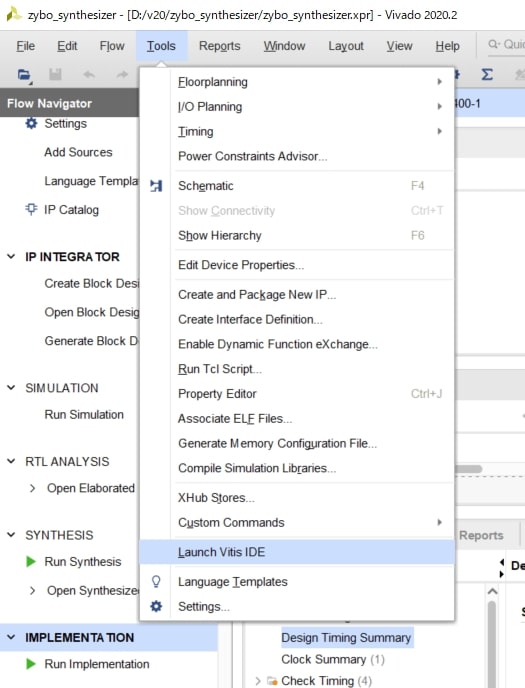Click Add Sources in Flow Navigator
The width and height of the screenshot is (525, 688).
[x=78, y=152]
